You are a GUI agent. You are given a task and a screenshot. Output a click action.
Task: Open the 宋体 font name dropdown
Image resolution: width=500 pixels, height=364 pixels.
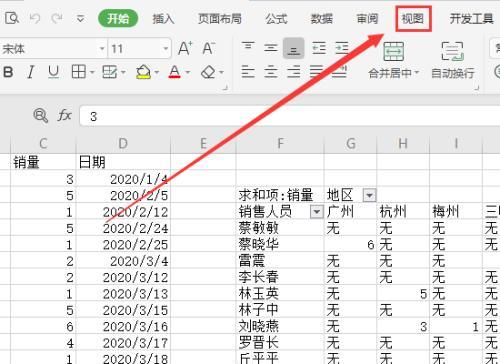coord(102,49)
